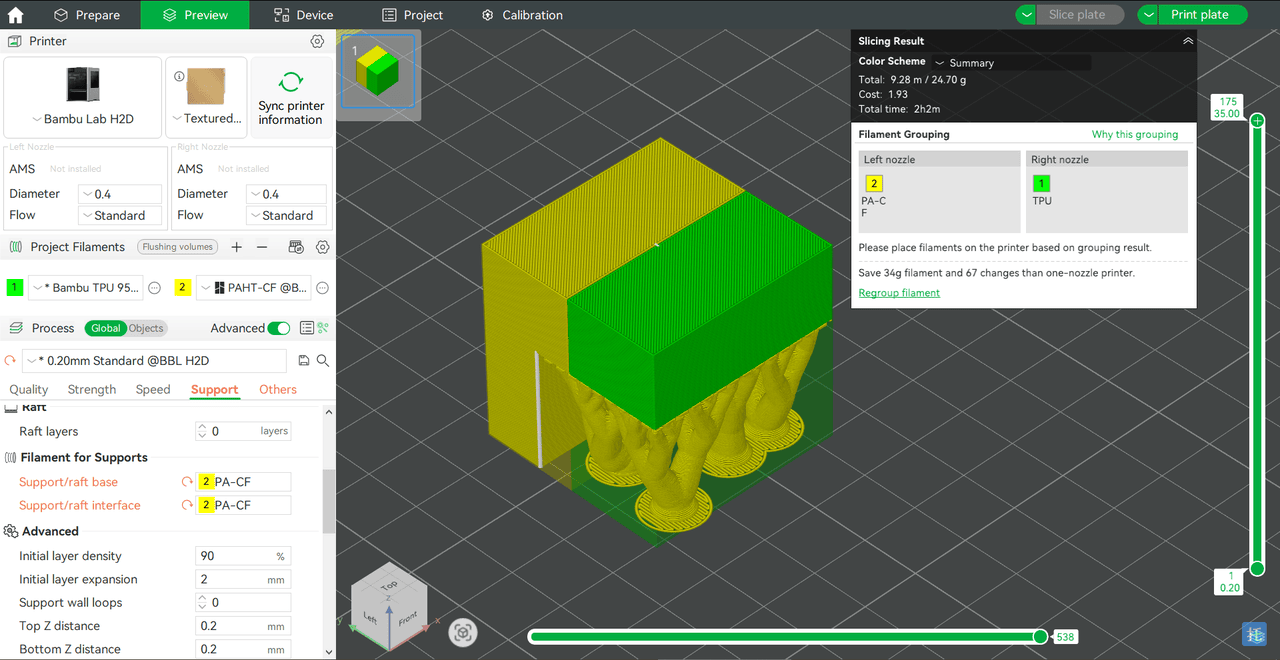The image size is (1280, 660).
Task: Click Support wall loops stepper arrows
Action: [203, 603]
